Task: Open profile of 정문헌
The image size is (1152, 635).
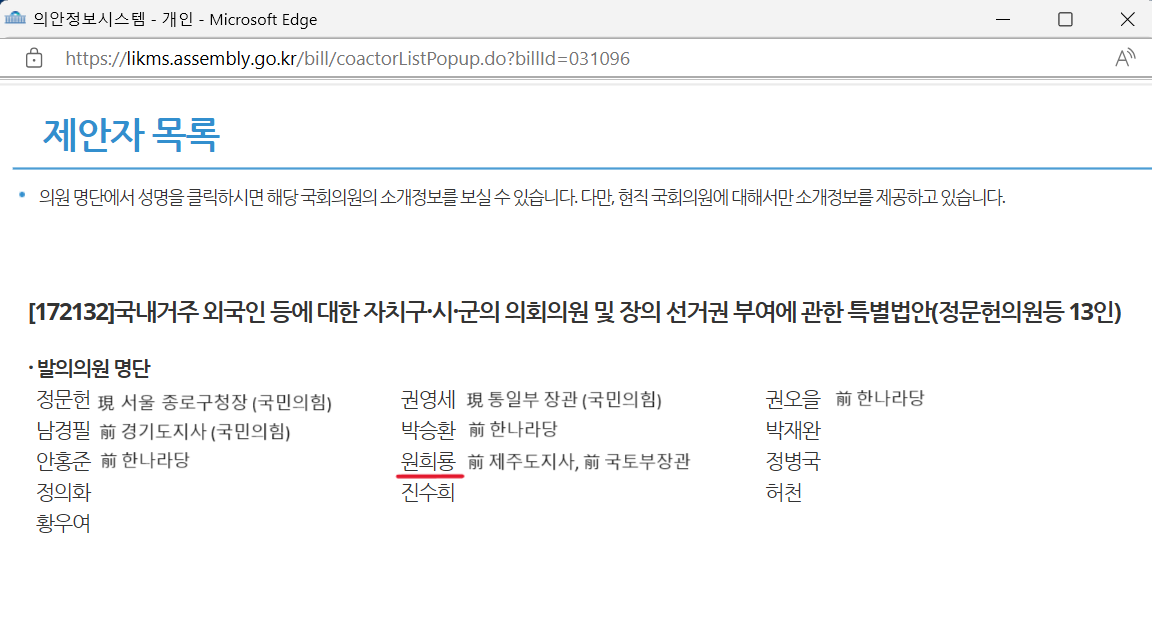Action: [63, 400]
